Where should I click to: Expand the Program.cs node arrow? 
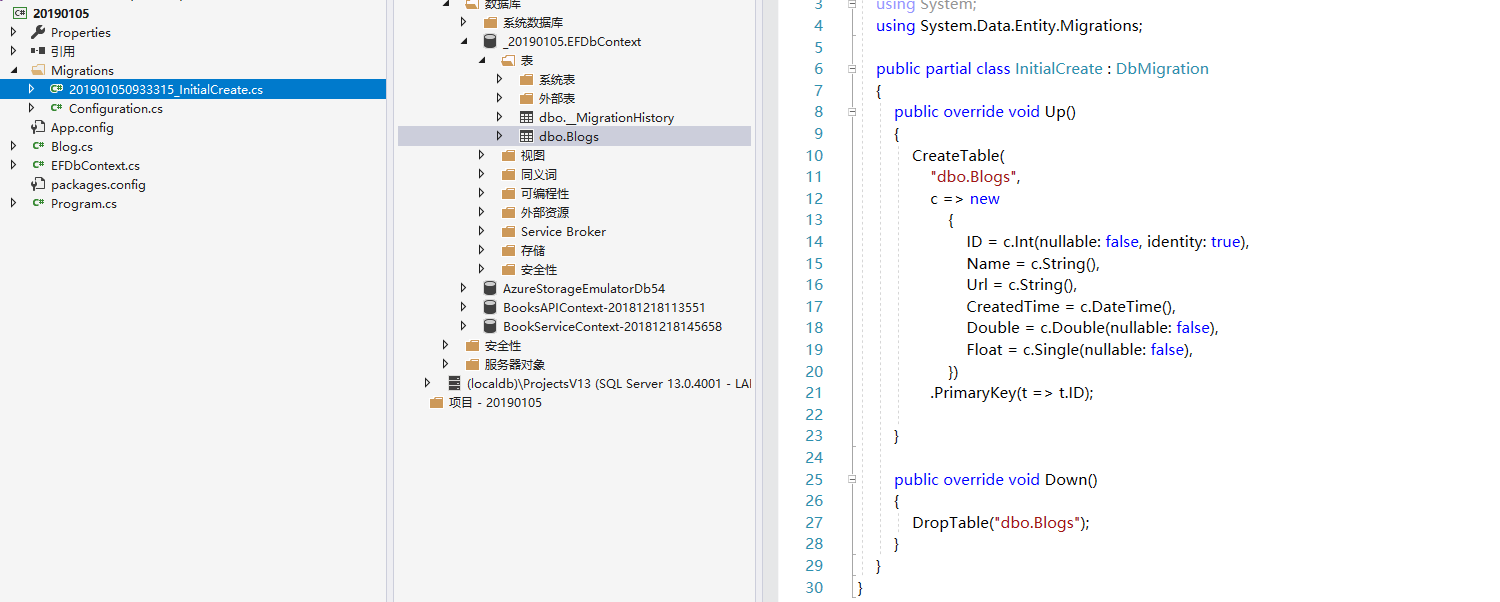point(14,203)
